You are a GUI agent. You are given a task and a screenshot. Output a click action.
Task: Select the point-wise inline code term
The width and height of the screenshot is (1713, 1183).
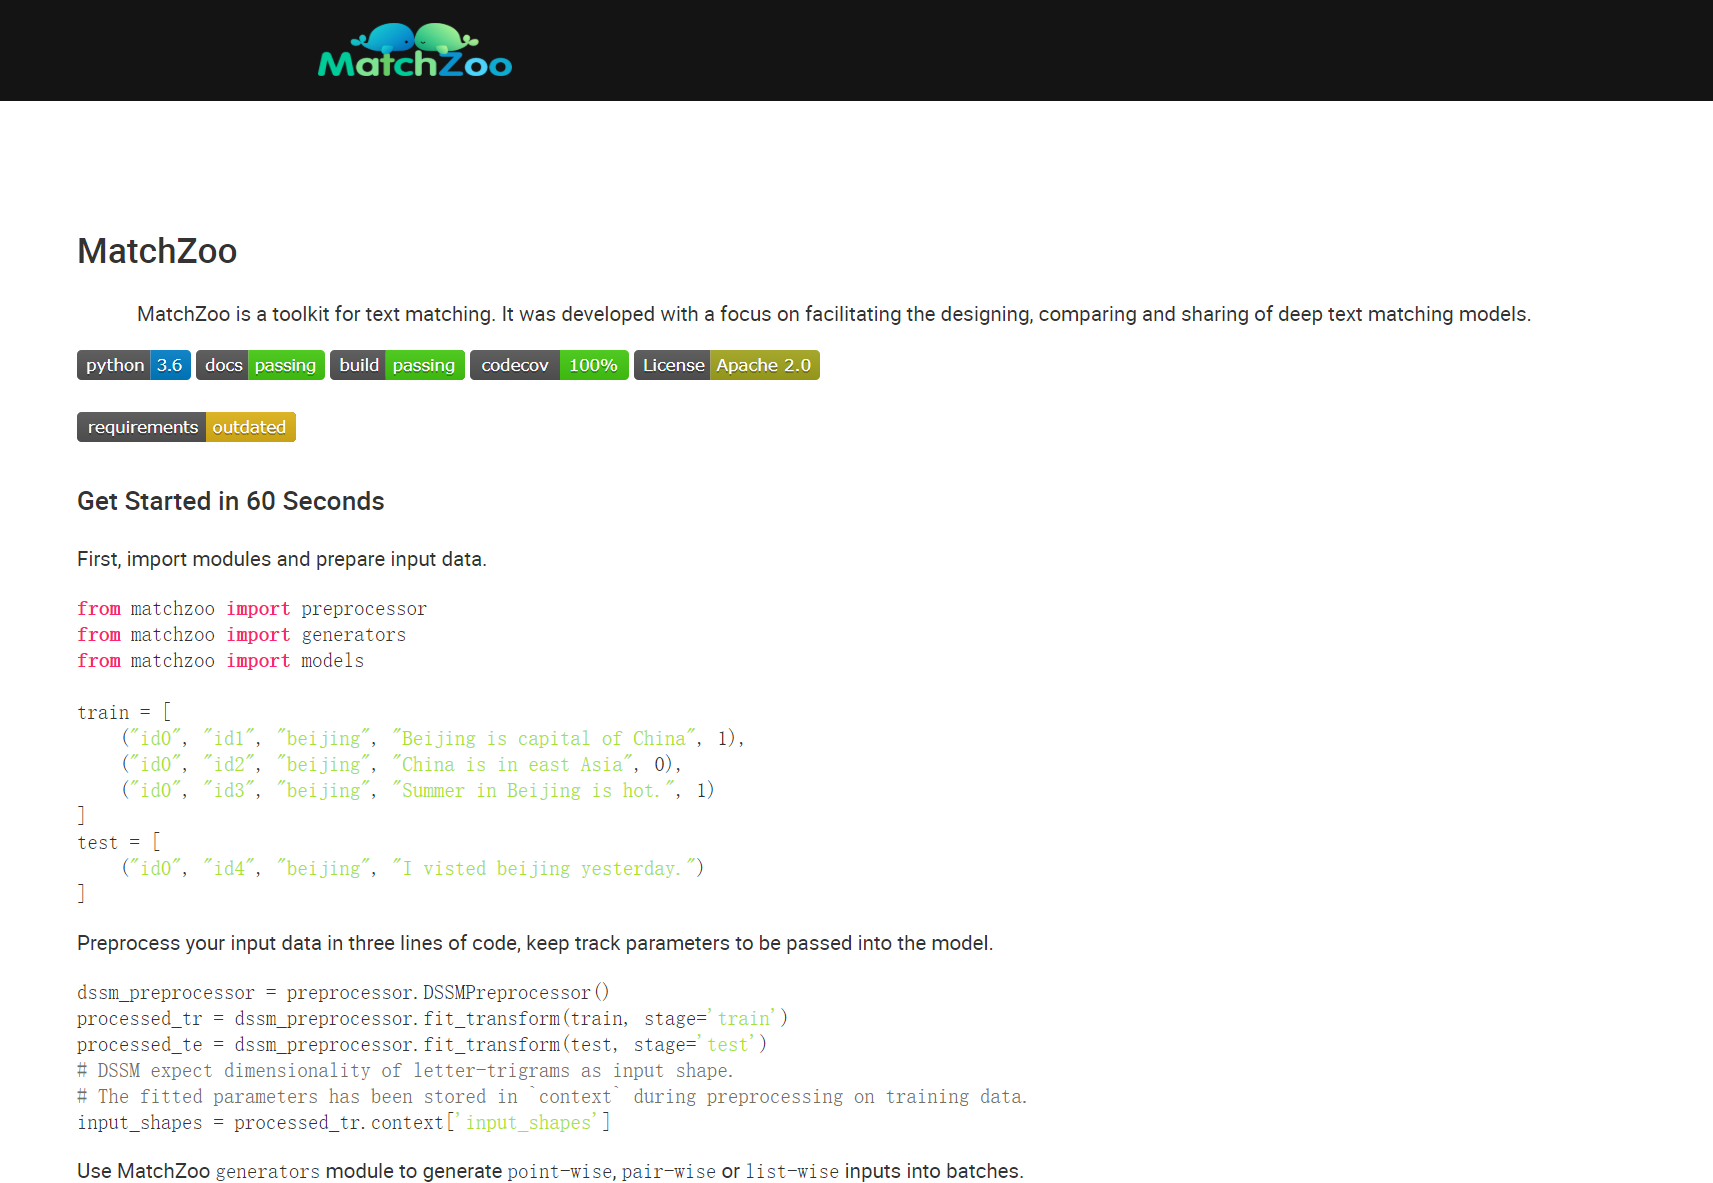(561, 1171)
